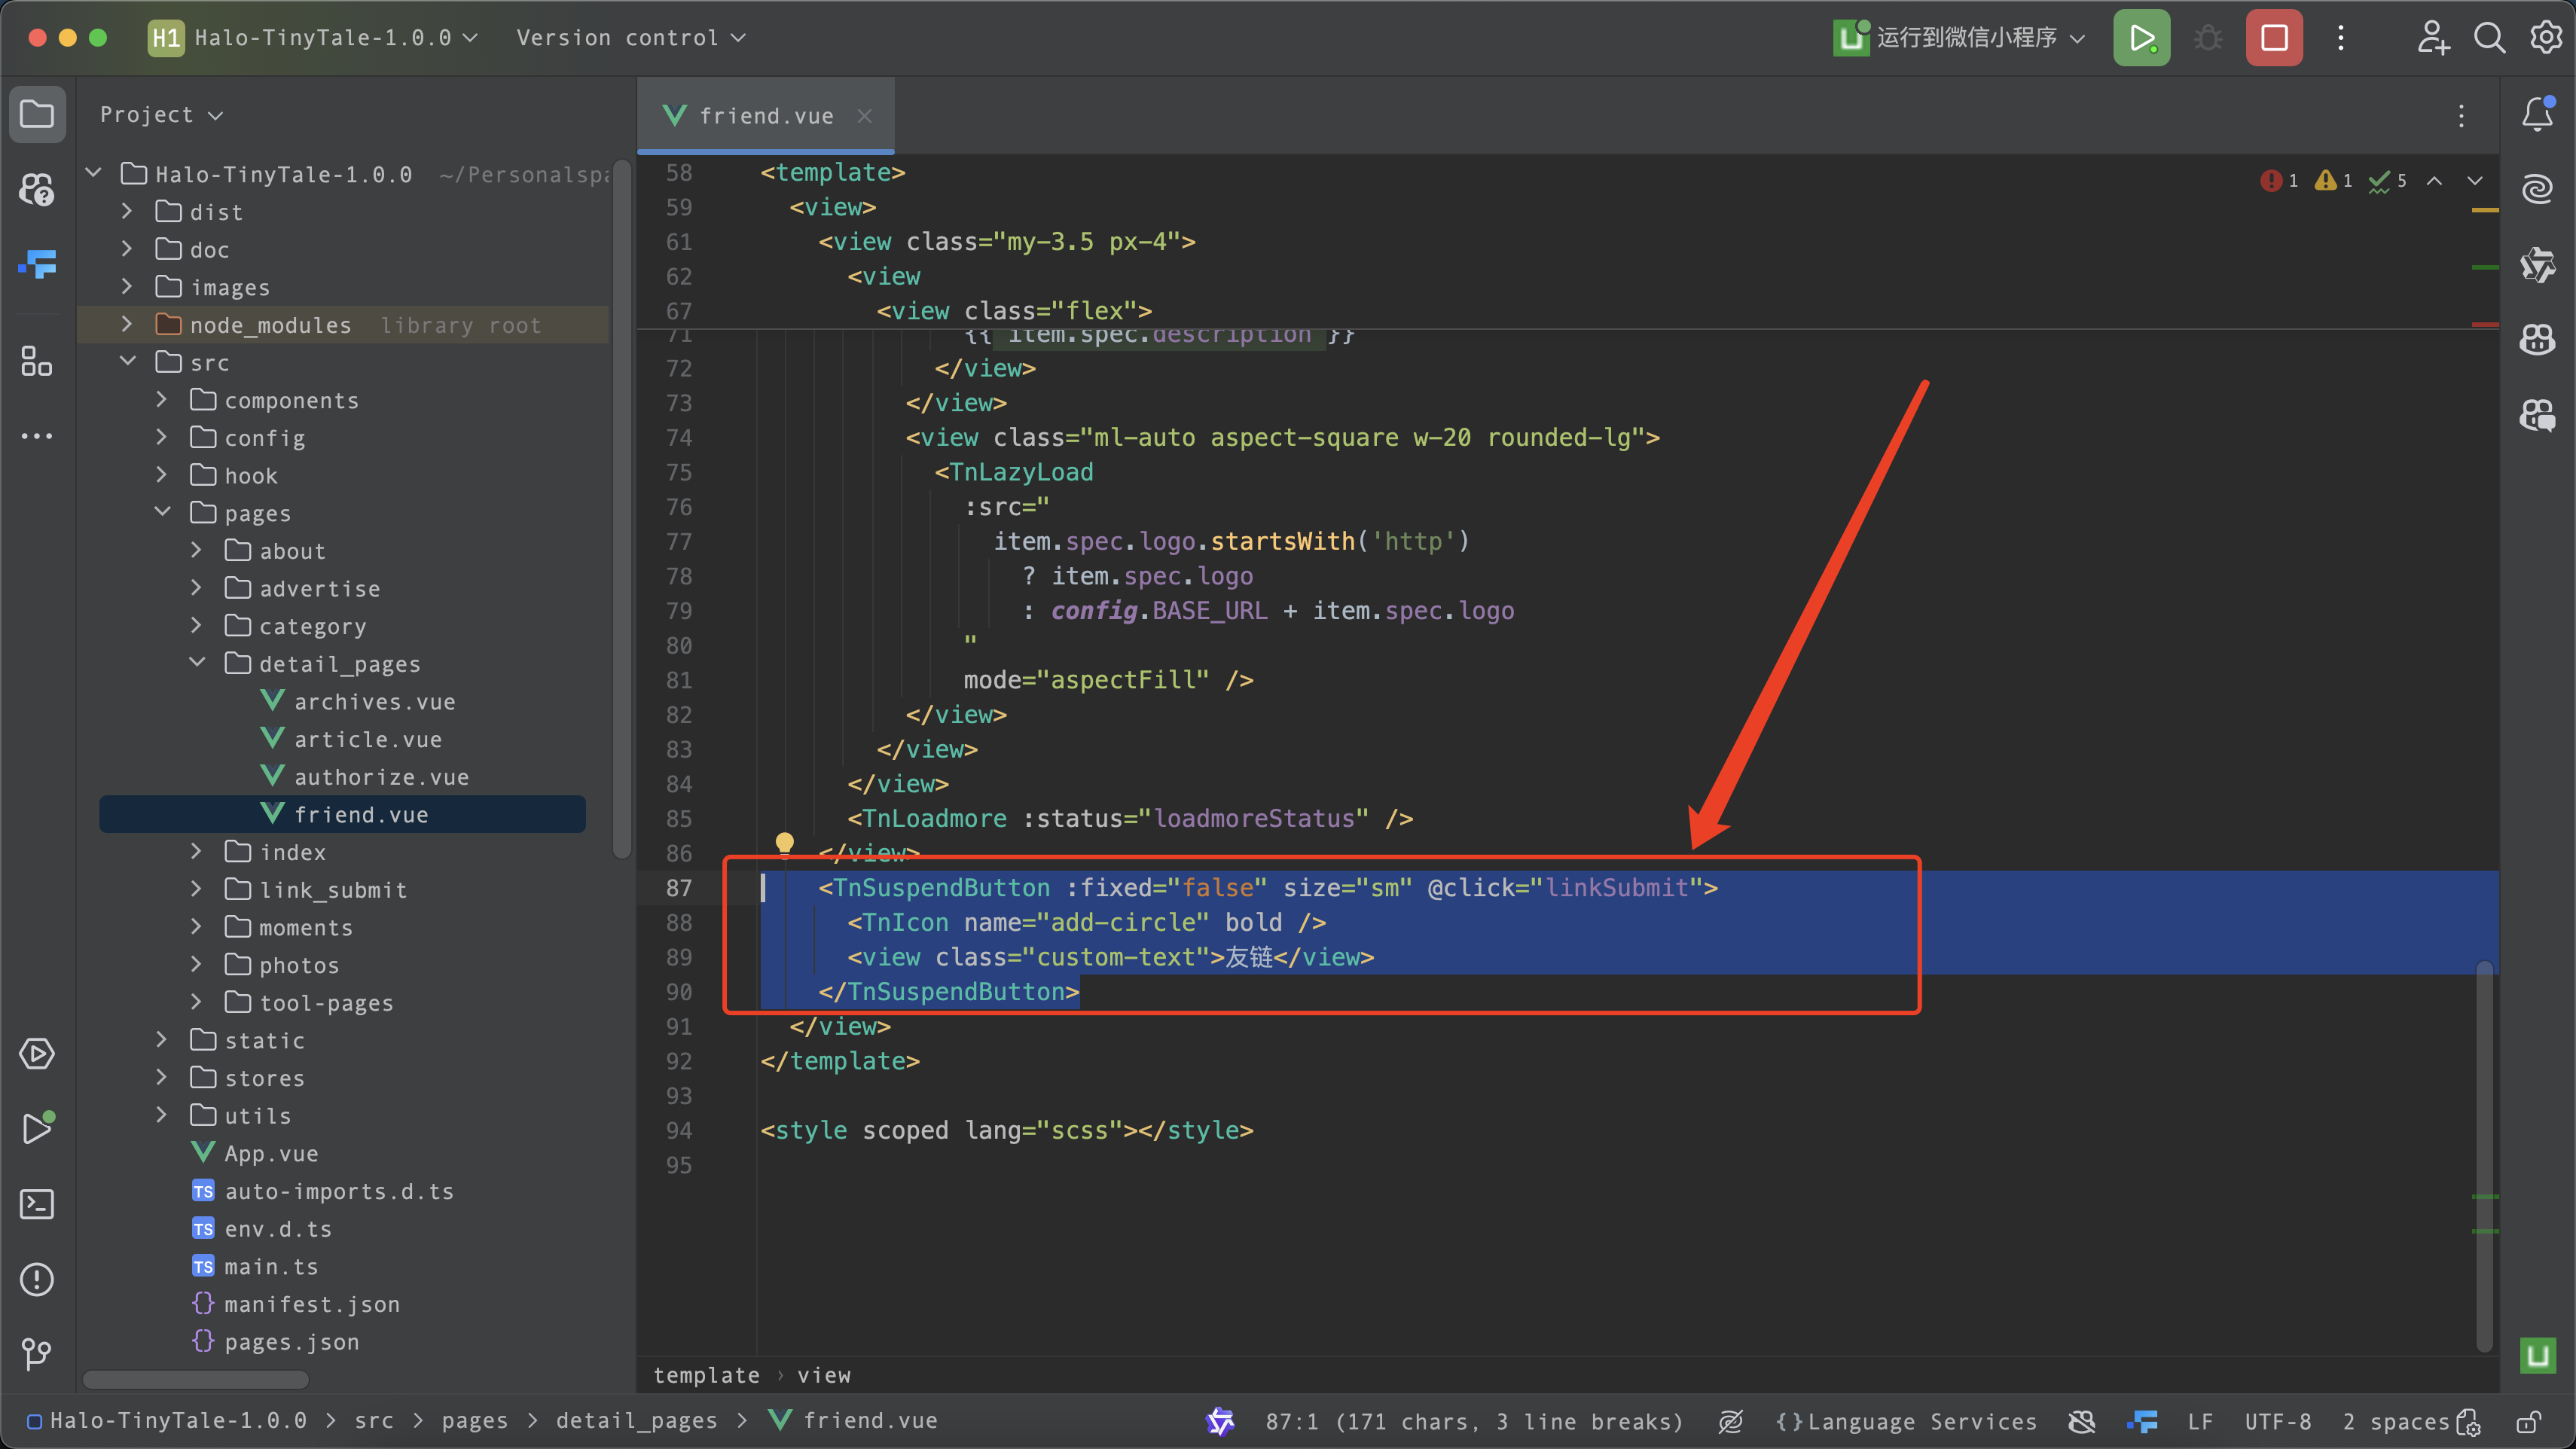Viewport: 2576px width, 1449px height.
Task: Click UTF-8 encoding in status bar
Action: click(2277, 1421)
